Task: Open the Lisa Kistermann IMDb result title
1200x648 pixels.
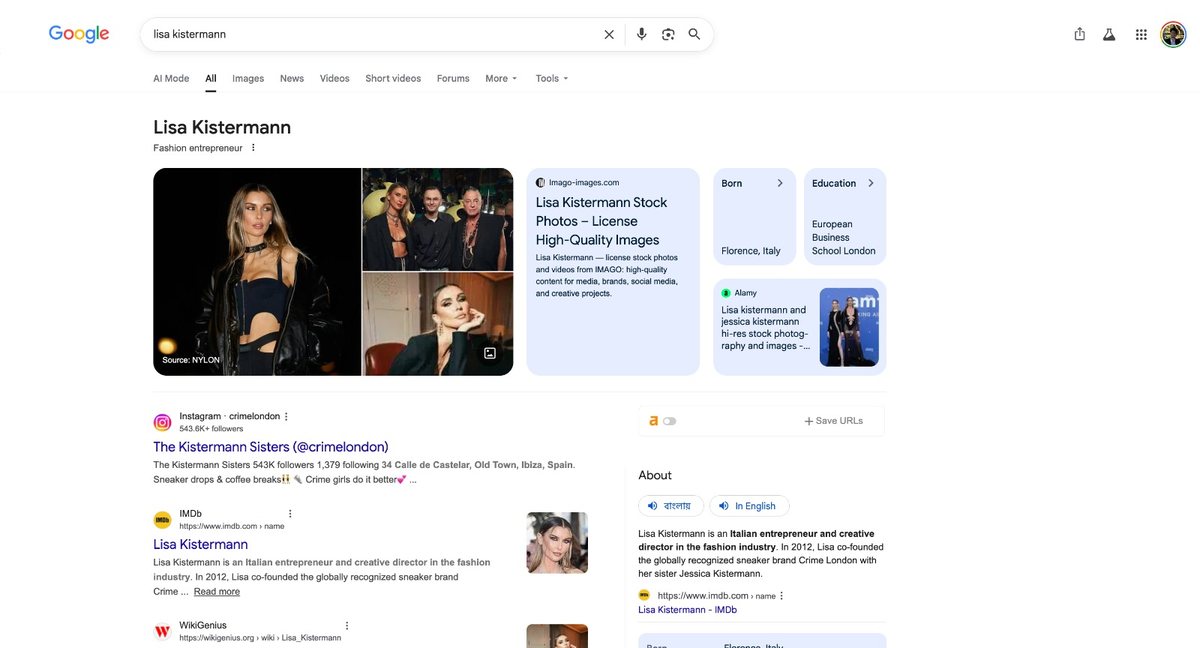Action: pos(200,544)
